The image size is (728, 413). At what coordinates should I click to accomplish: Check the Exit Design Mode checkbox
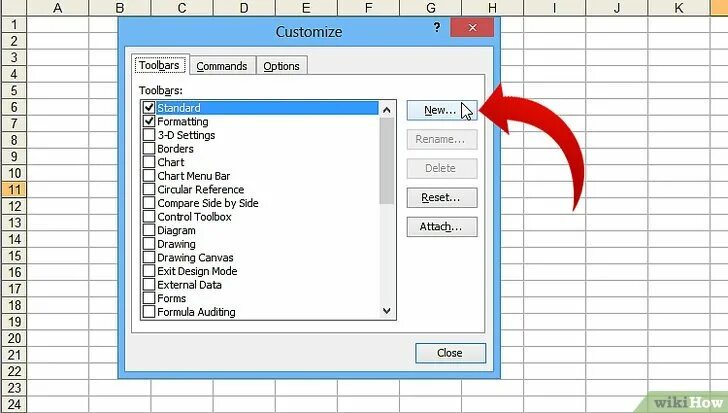[x=149, y=271]
